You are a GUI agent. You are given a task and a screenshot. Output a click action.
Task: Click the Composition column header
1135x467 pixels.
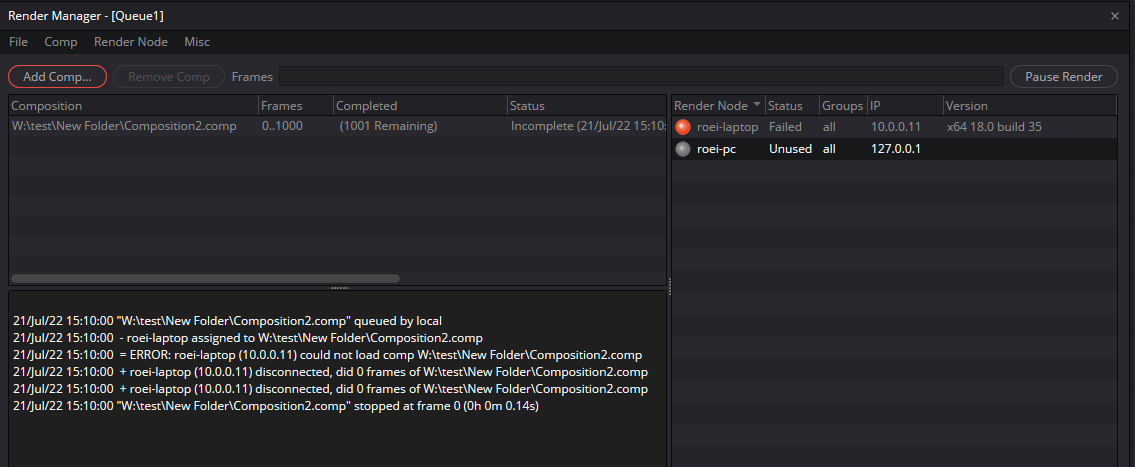133,106
